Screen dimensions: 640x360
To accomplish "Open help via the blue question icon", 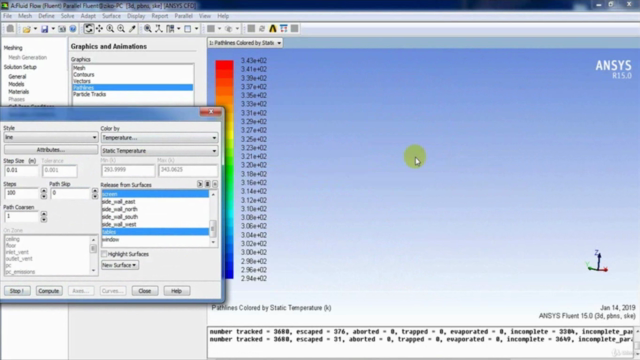I will (73, 29).
